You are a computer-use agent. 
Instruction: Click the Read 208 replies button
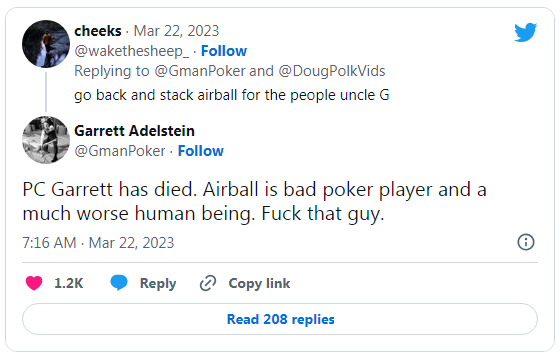click(x=280, y=319)
